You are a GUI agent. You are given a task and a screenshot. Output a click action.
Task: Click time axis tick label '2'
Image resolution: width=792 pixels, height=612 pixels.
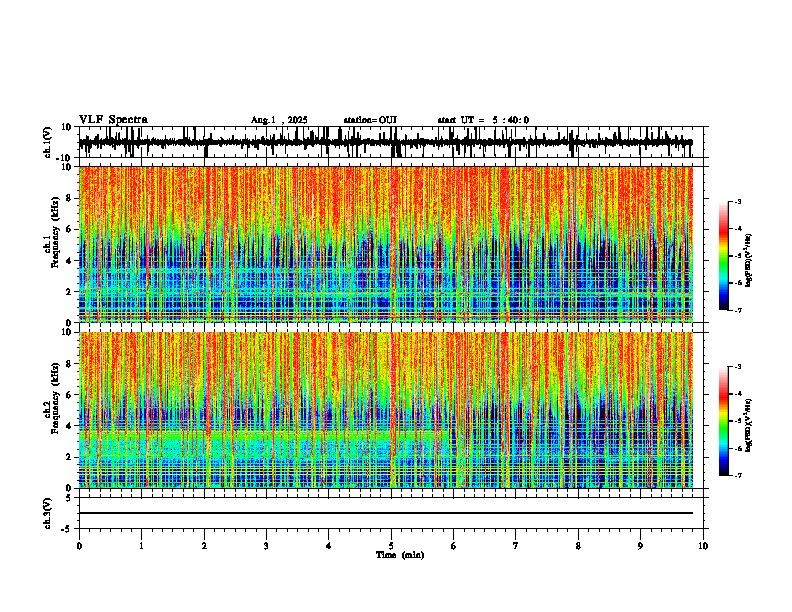(204, 546)
